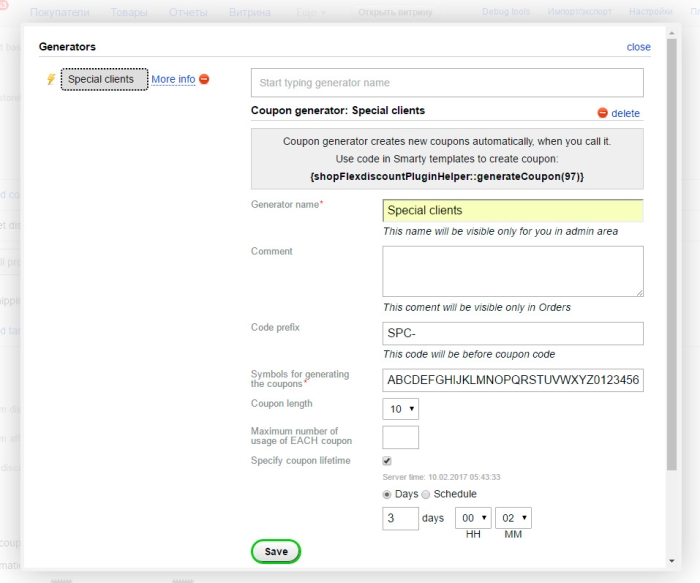The width and height of the screenshot is (700, 583).
Task: Click the red delete icon in generator header
Action: click(x=602, y=113)
